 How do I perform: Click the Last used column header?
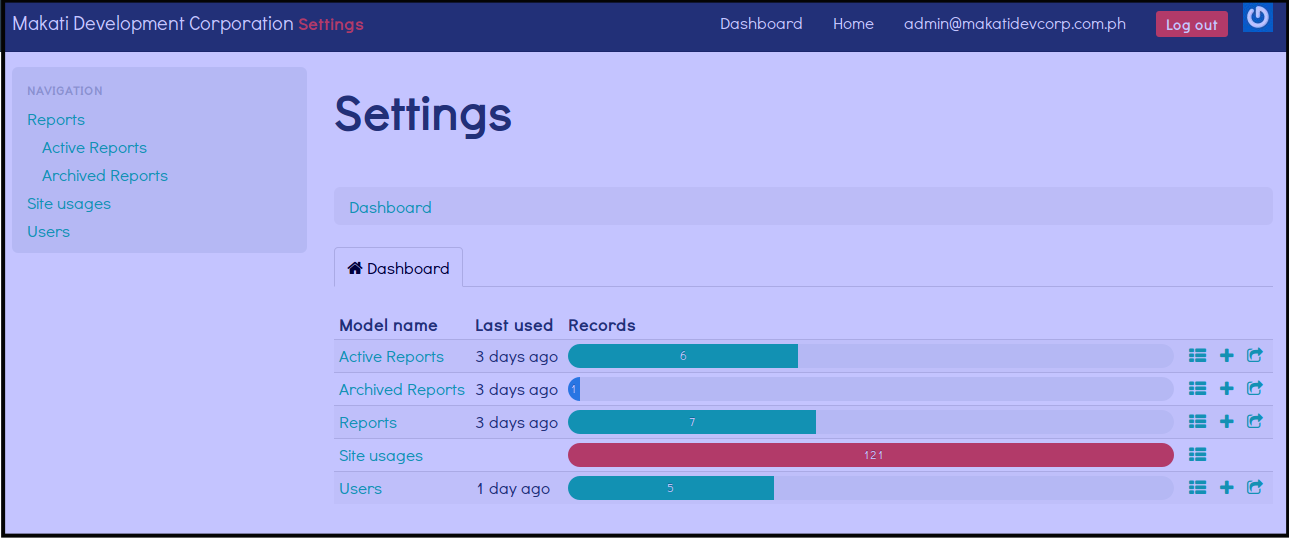[x=514, y=325]
